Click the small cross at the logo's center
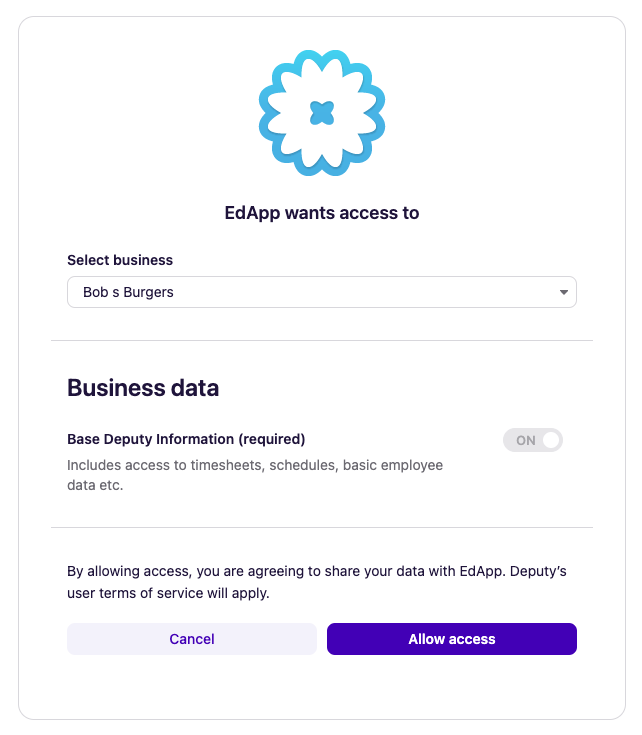This screenshot has height=735, width=642. click(321, 113)
